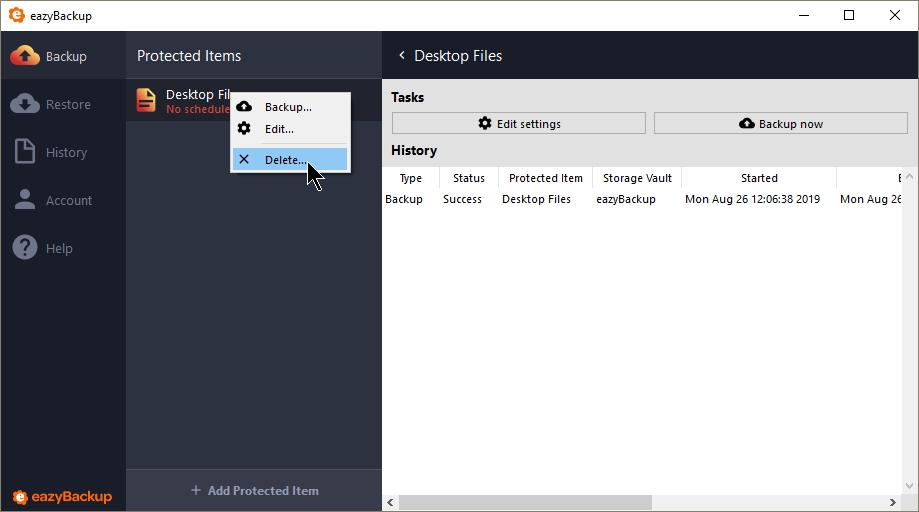Click the horizontal scrollbar right arrow
The height and width of the screenshot is (512, 919).
[893, 502]
